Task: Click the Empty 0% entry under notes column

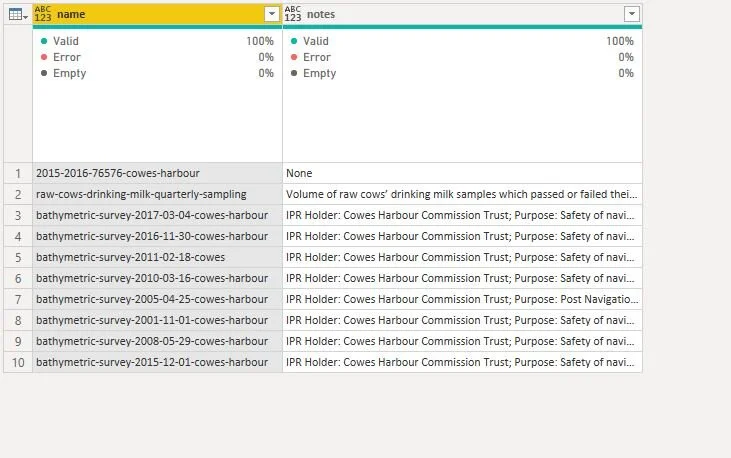Action: (462, 73)
